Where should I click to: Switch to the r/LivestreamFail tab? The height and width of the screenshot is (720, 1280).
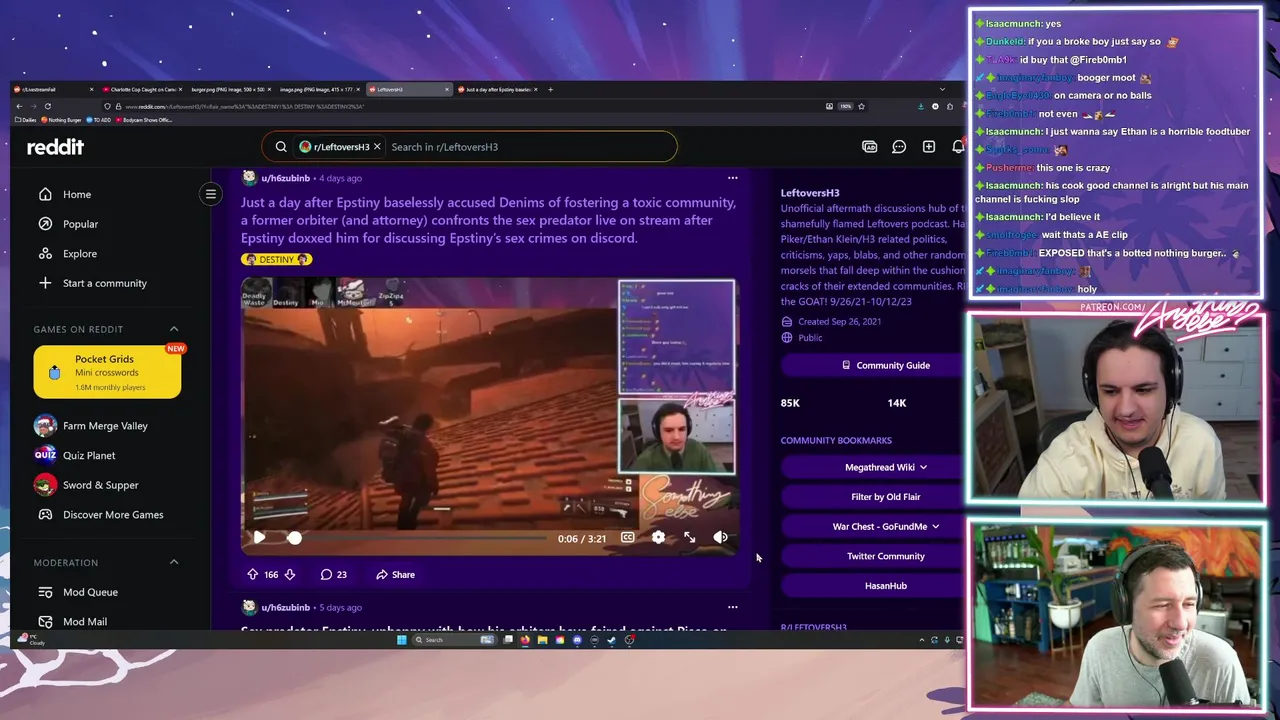click(x=53, y=89)
